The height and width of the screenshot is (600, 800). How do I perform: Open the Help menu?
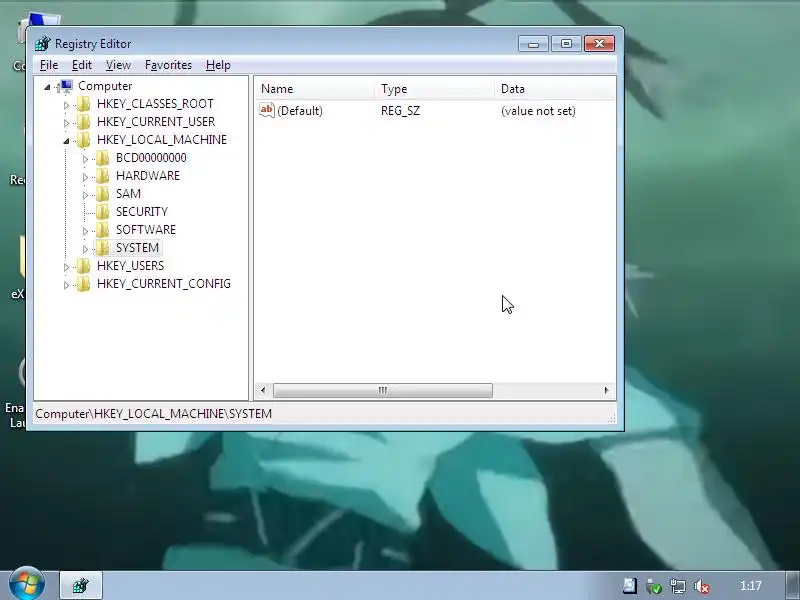pyautogui.click(x=218, y=65)
